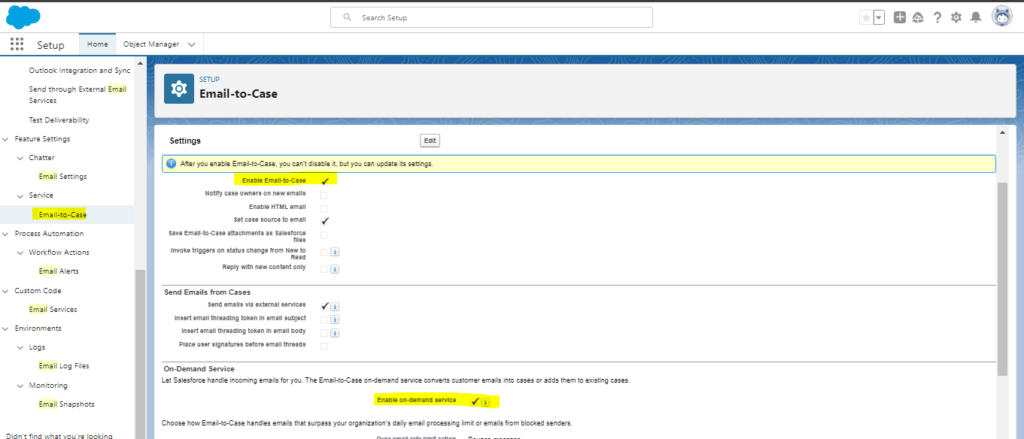Collapse the Feature Settings tree section
This screenshot has width=1024, height=439.
tap(6, 138)
